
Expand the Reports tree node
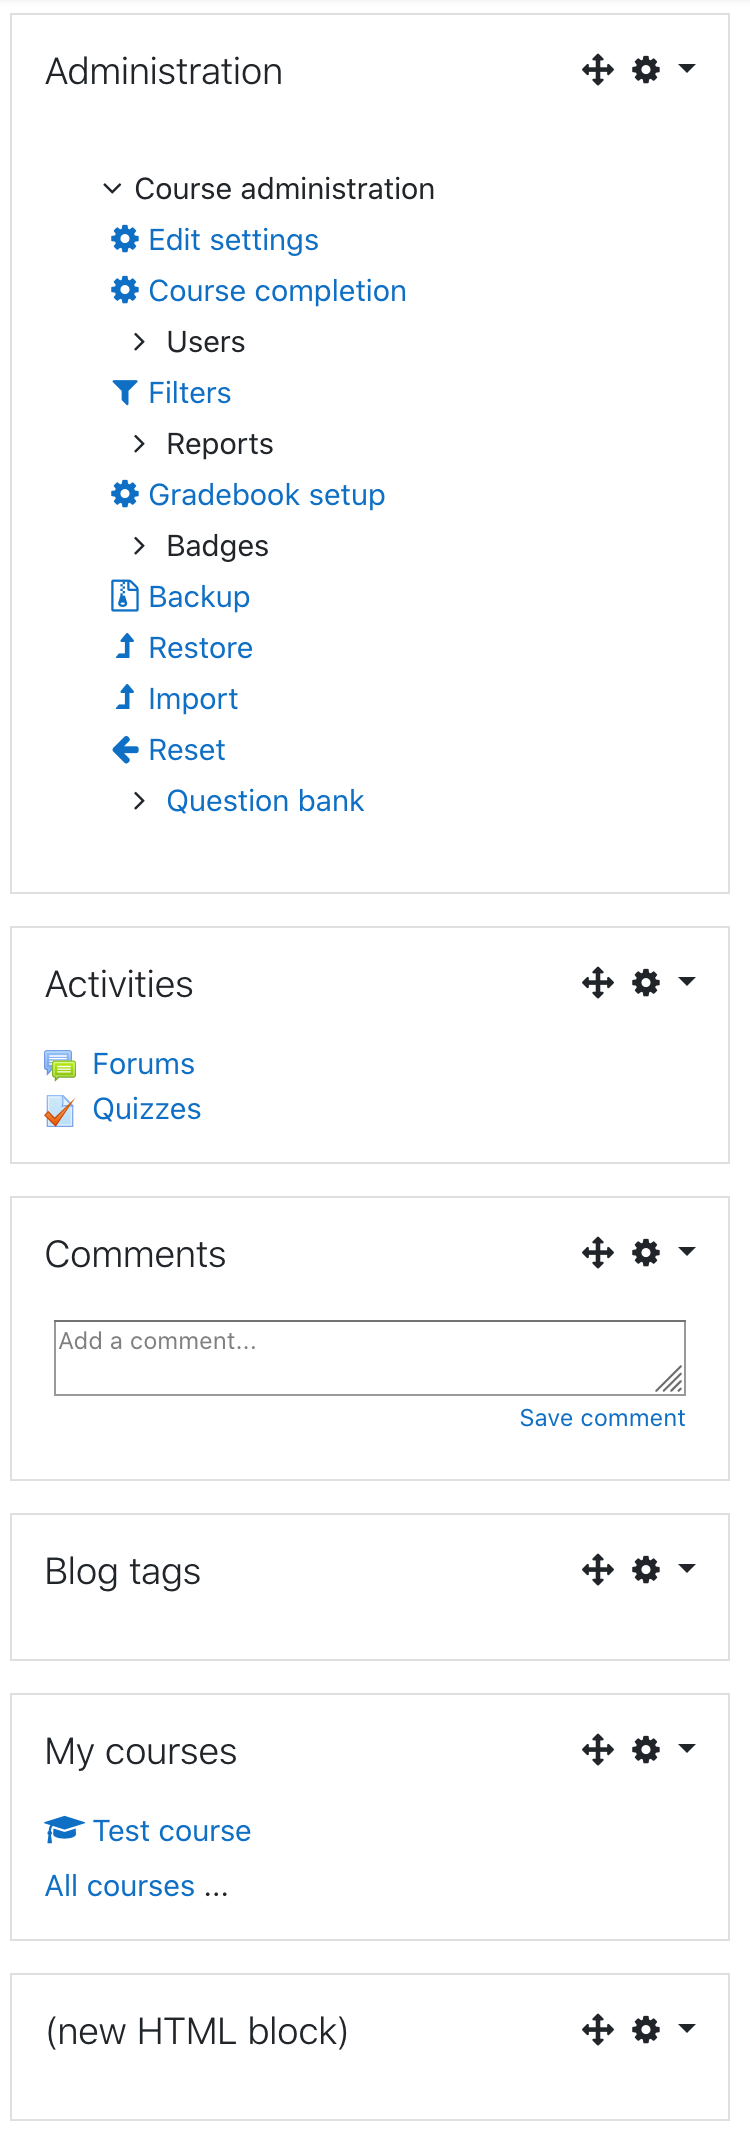tap(139, 443)
